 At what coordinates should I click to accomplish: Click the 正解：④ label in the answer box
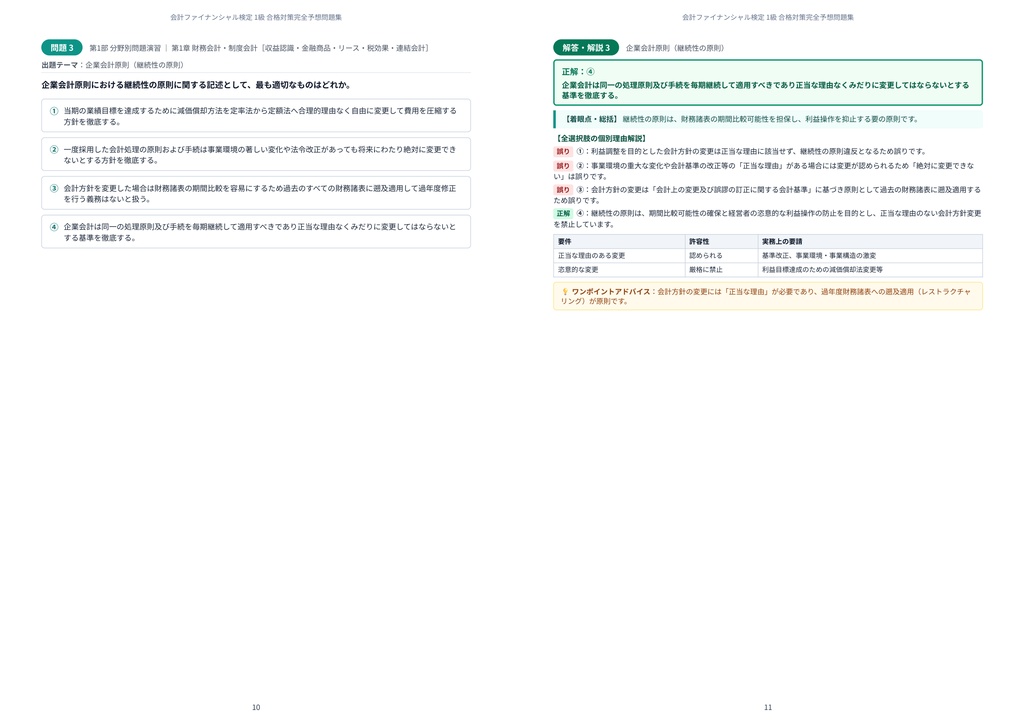point(578,72)
